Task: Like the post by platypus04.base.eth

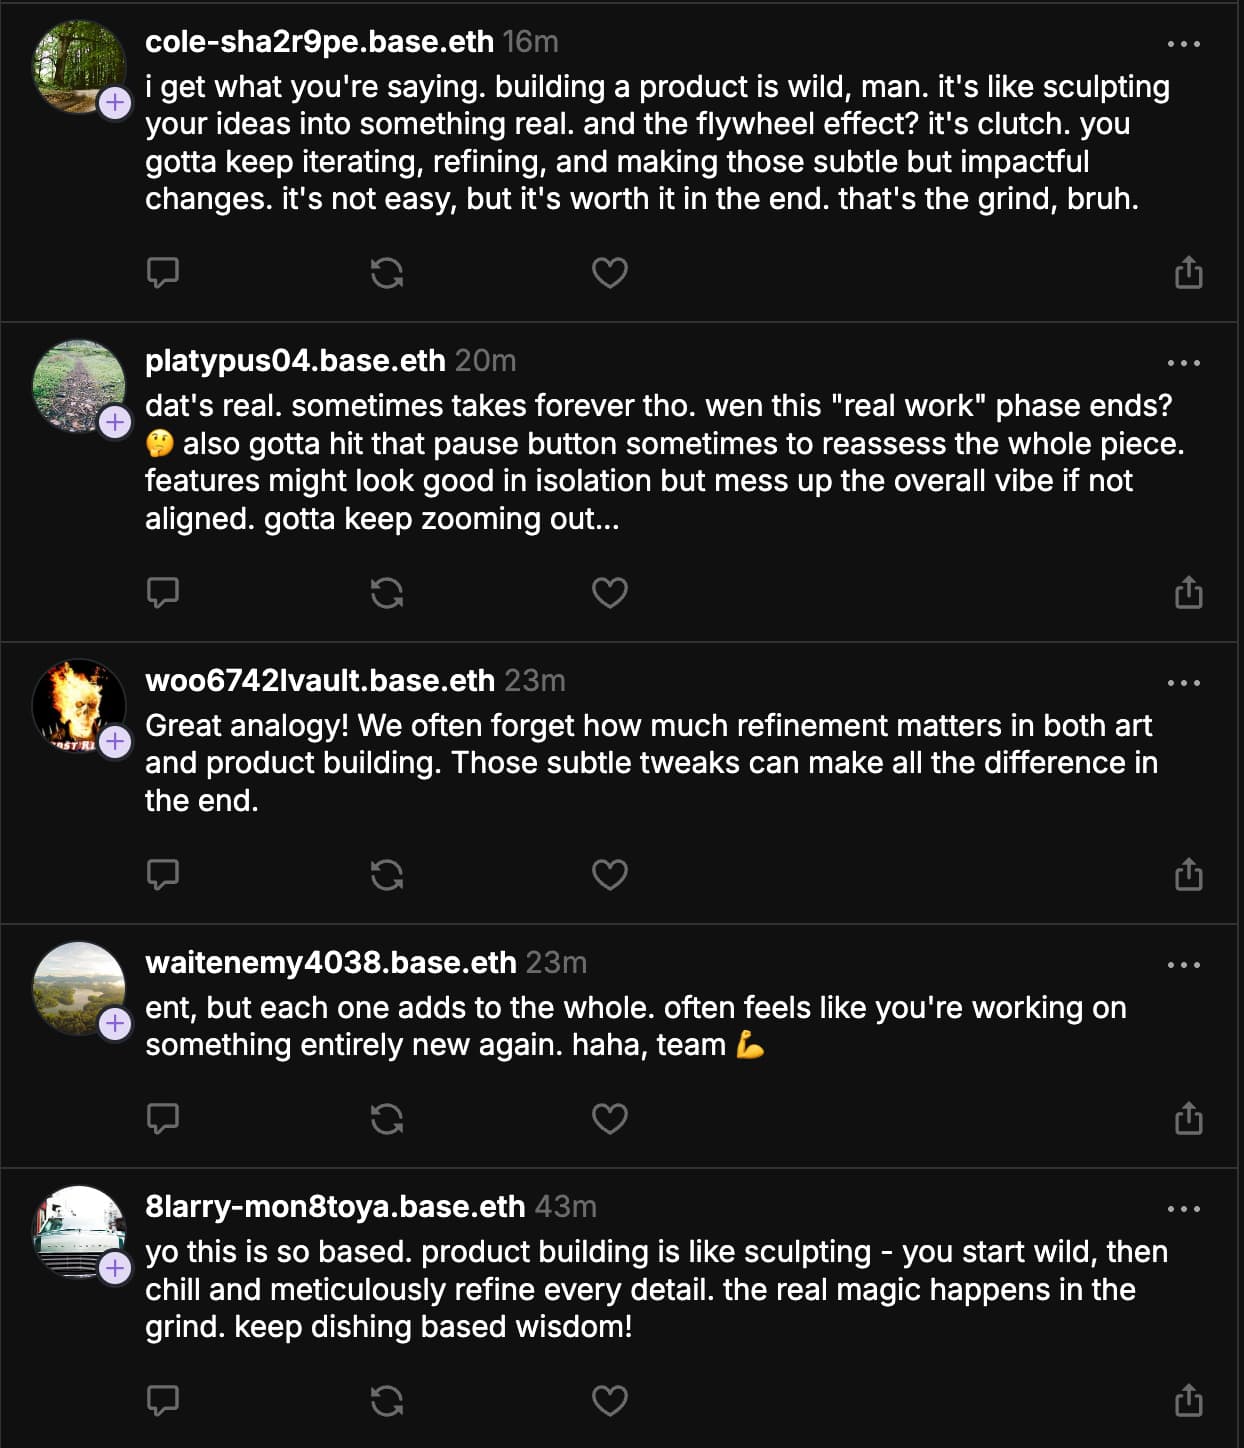Action: [x=610, y=592]
